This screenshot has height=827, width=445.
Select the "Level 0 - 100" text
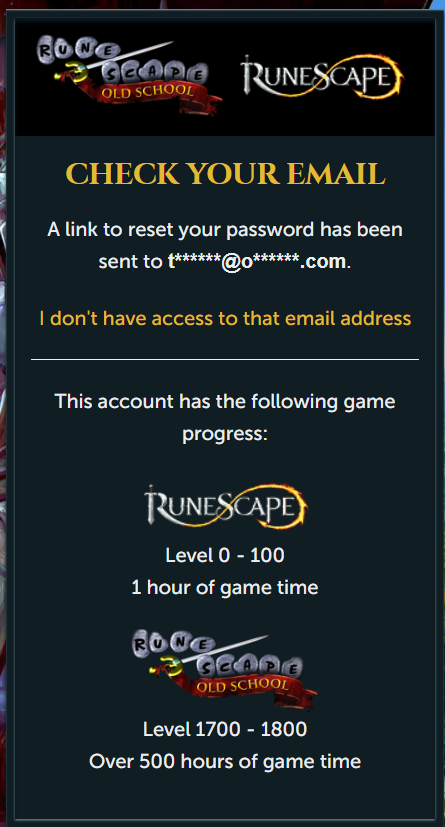tap(225, 555)
